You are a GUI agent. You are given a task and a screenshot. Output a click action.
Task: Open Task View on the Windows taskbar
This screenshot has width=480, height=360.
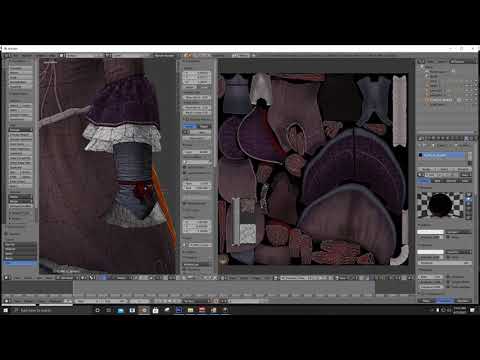[x=108, y=310]
